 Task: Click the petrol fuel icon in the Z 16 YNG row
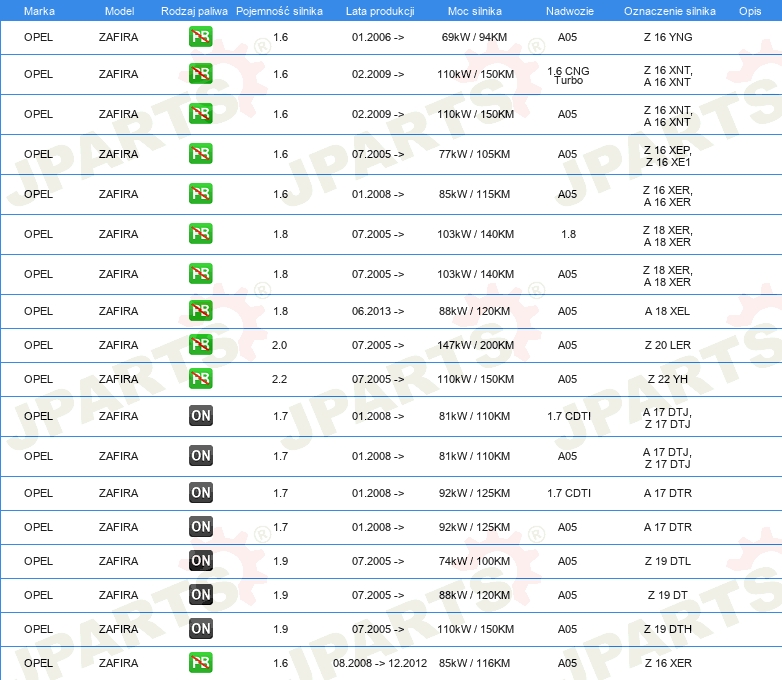200,37
